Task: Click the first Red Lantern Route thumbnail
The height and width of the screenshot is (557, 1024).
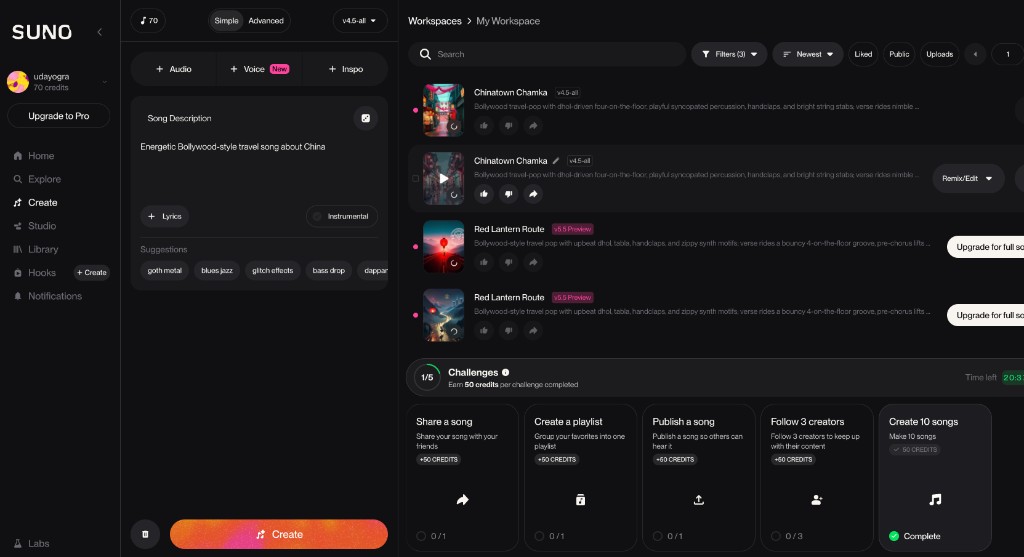Action: (443, 247)
